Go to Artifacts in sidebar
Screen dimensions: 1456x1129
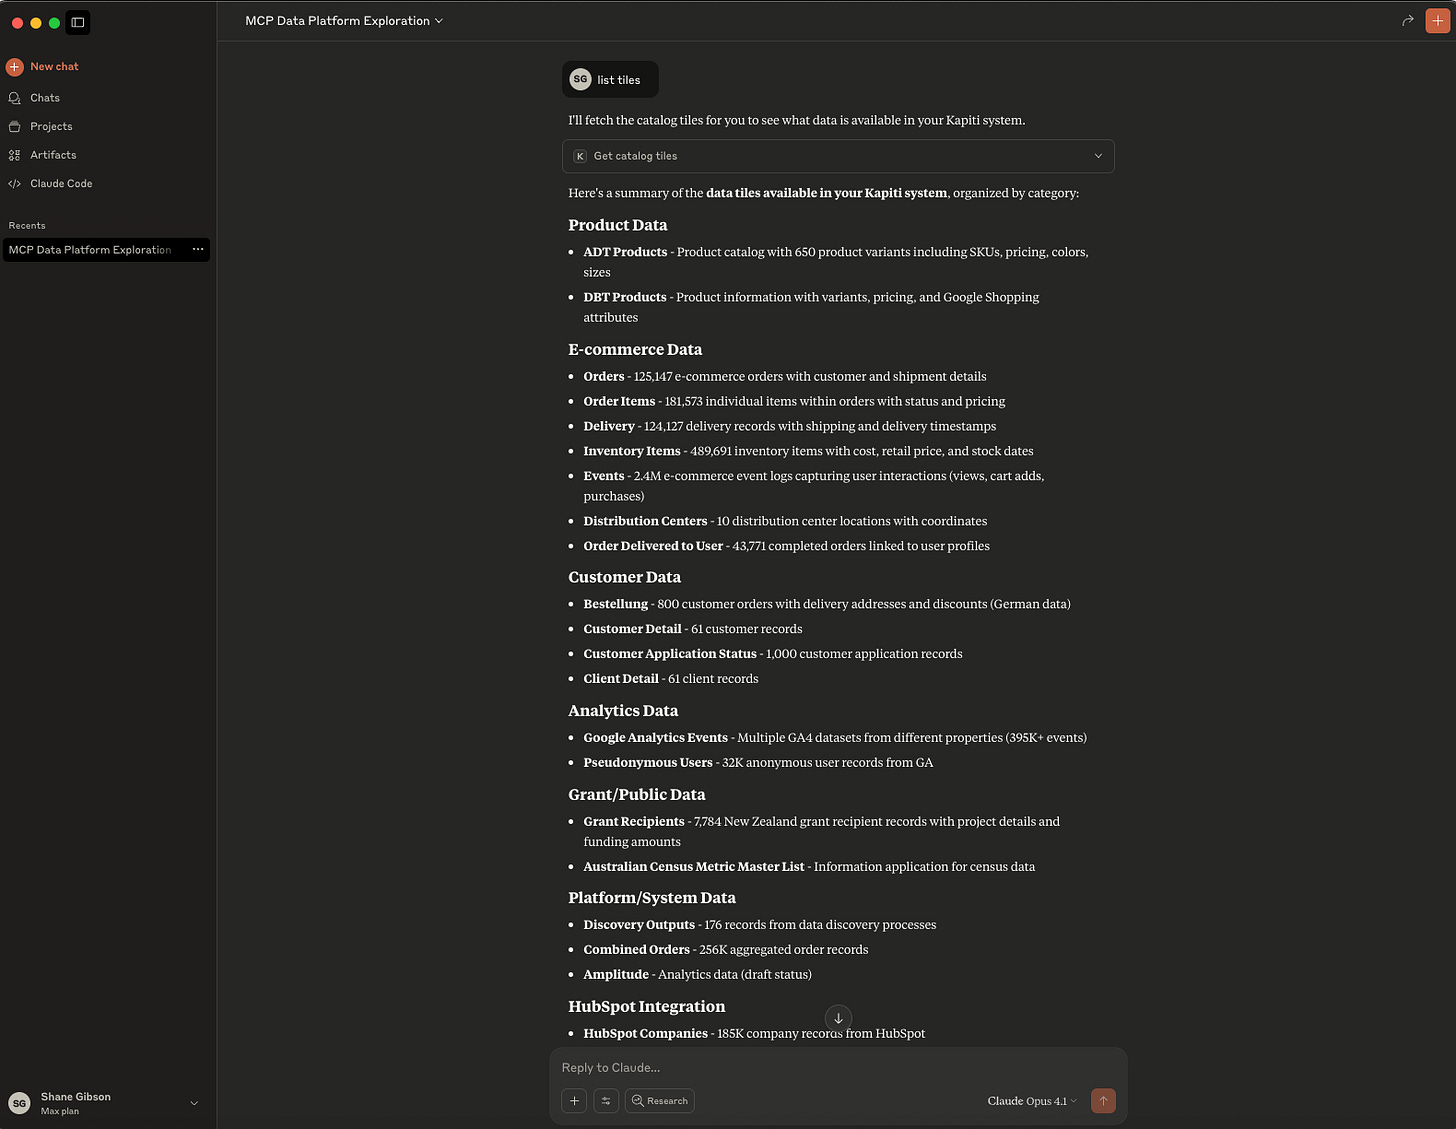point(53,155)
